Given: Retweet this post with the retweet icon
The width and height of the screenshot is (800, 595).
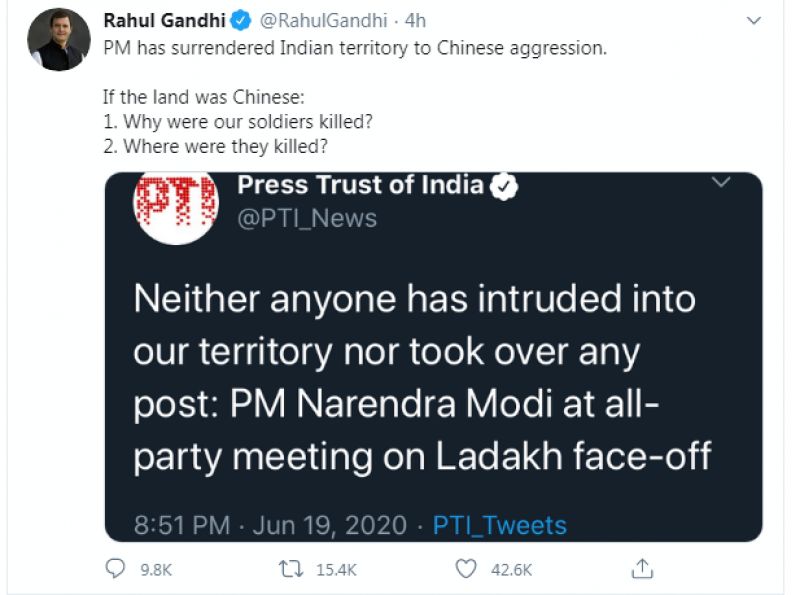Looking at the screenshot, I should 291,568.
